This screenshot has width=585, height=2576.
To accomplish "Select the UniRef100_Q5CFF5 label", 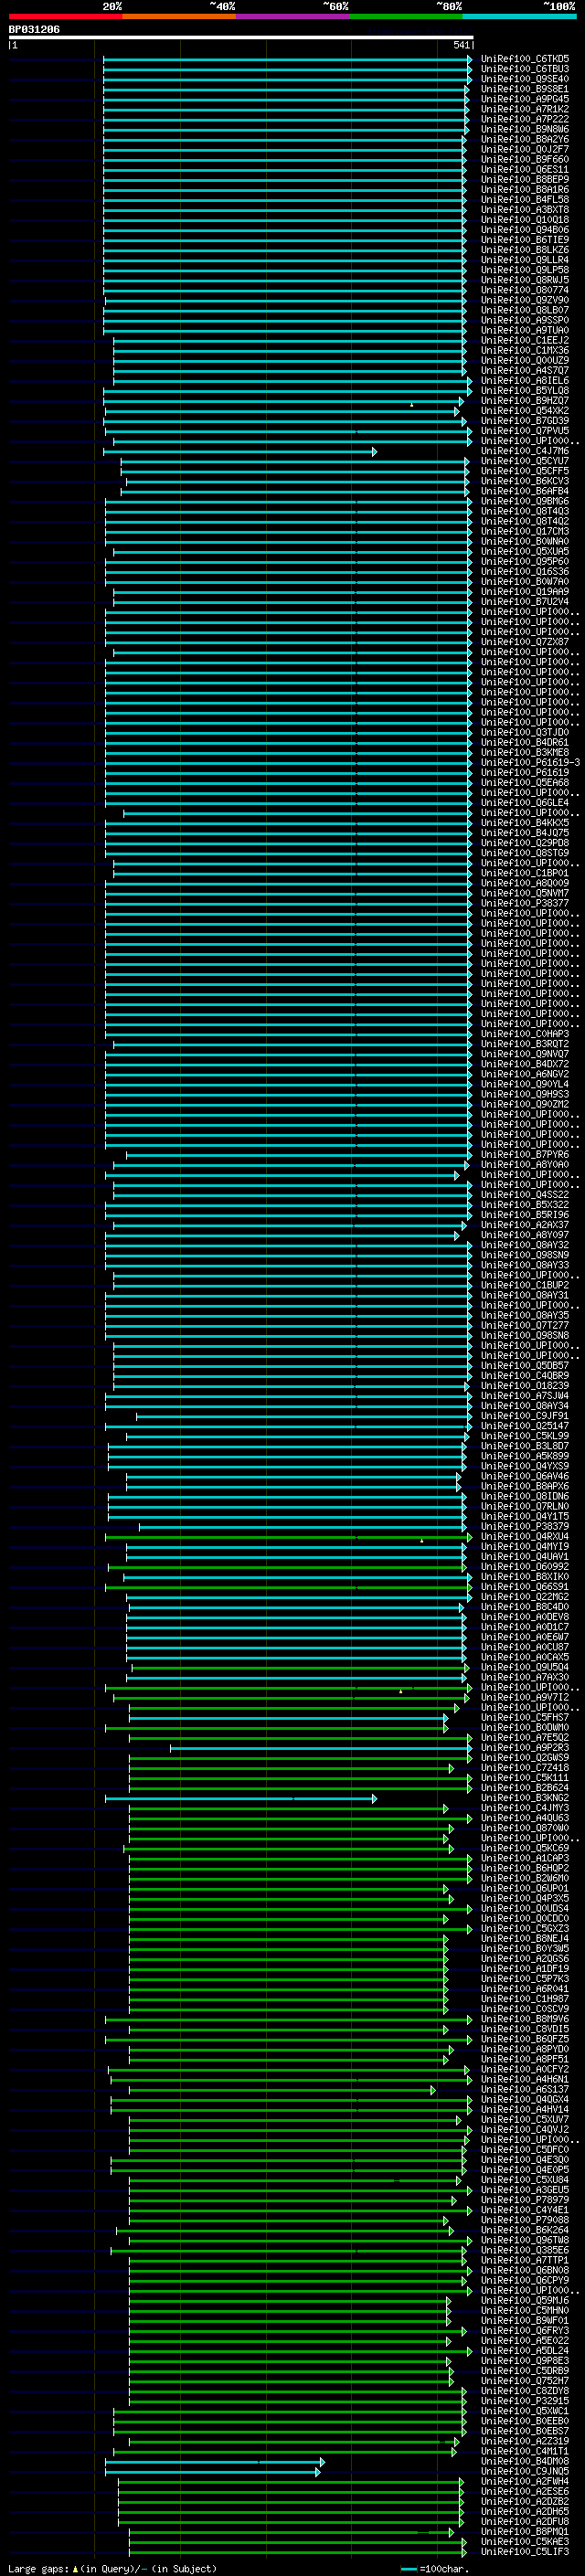I will click(x=525, y=472).
